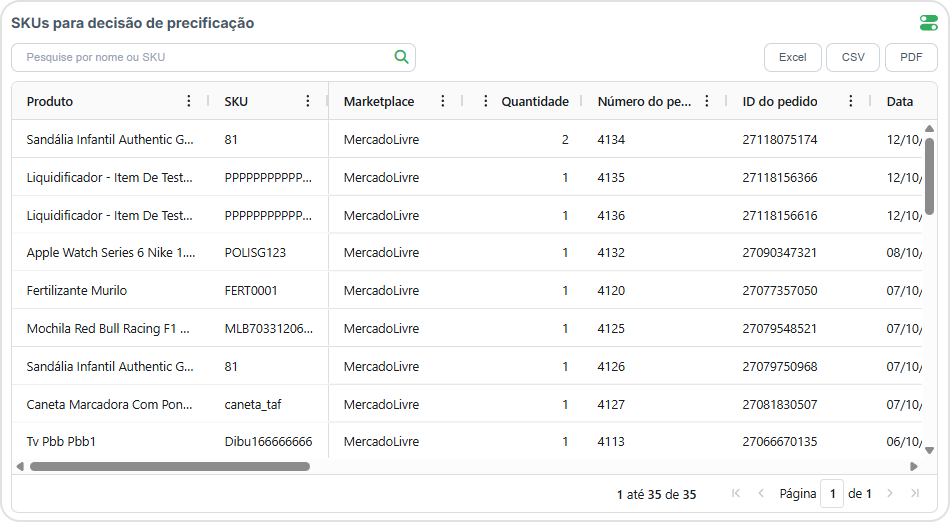The image size is (950, 522).
Task: Open the Marketplace column menu dots
Action: [x=443, y=101]
